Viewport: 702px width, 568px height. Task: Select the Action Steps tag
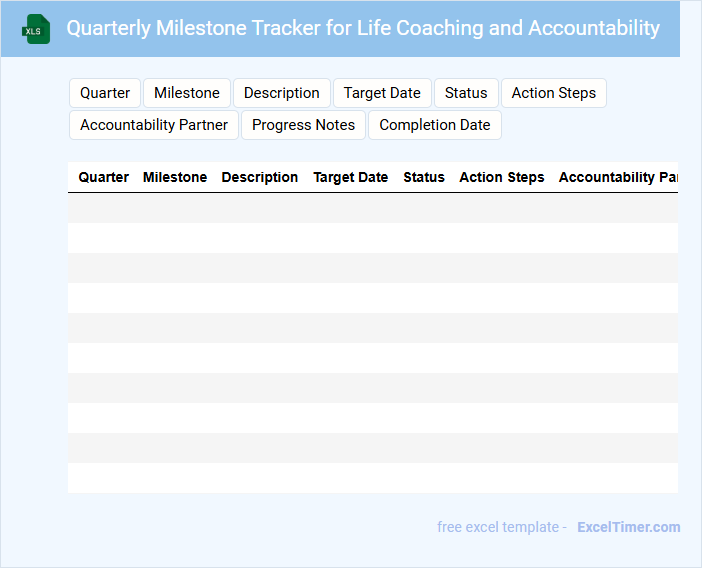pyautogui.click(x=553, y=93)
